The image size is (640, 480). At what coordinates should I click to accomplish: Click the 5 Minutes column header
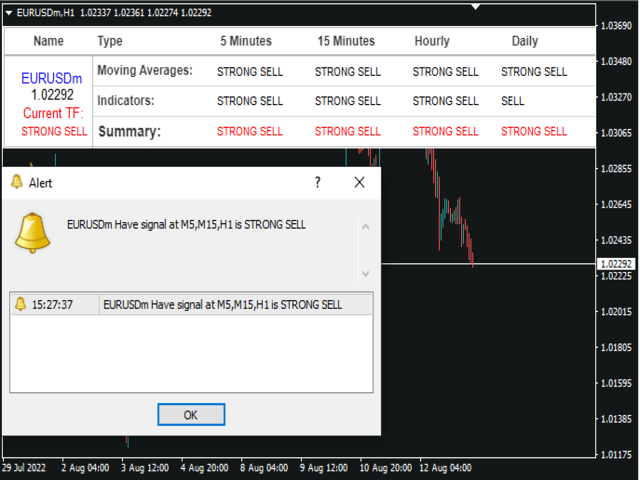pyautogui.click(x=246, y=41)
